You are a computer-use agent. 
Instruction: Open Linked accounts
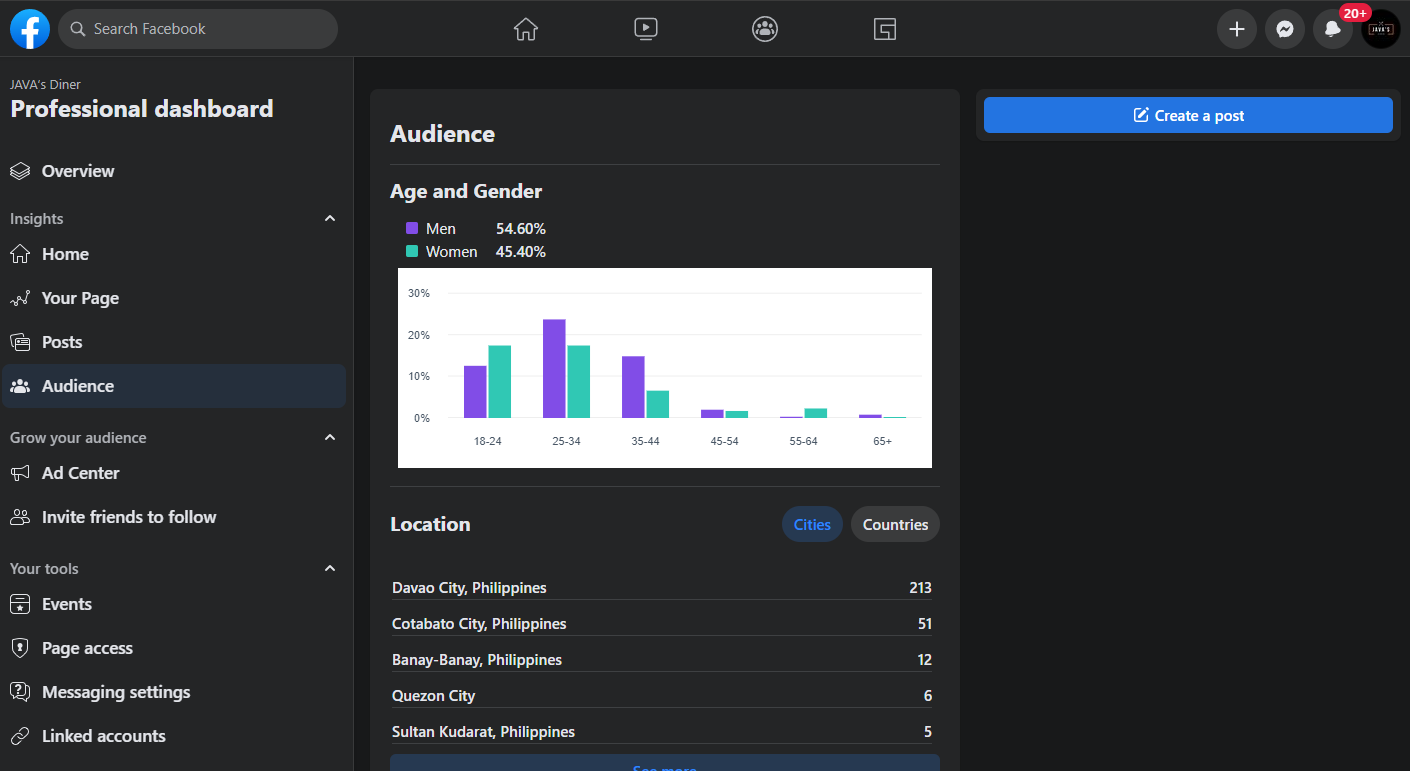pos(173,736)
